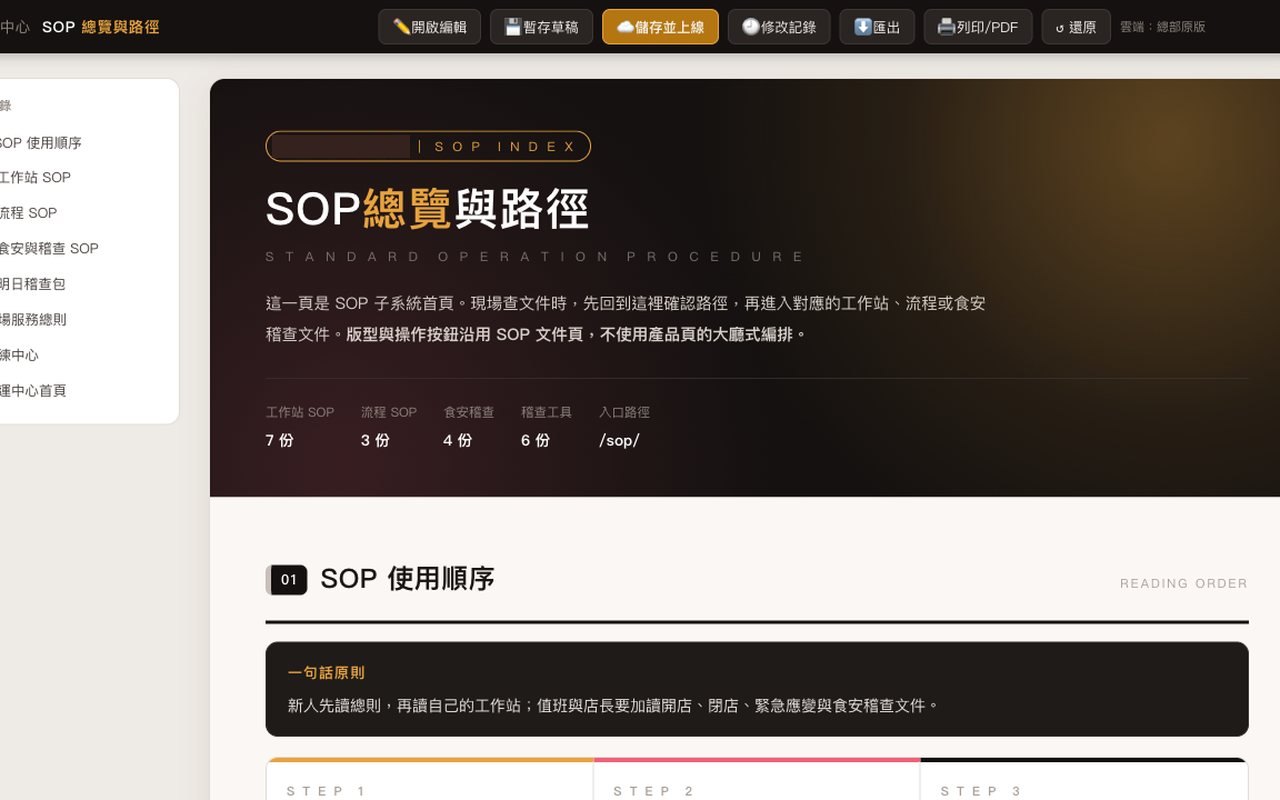The width and height of the screenshot is (1280, 800).
Task: Click the 還原 button
Action: [1076, 27]
